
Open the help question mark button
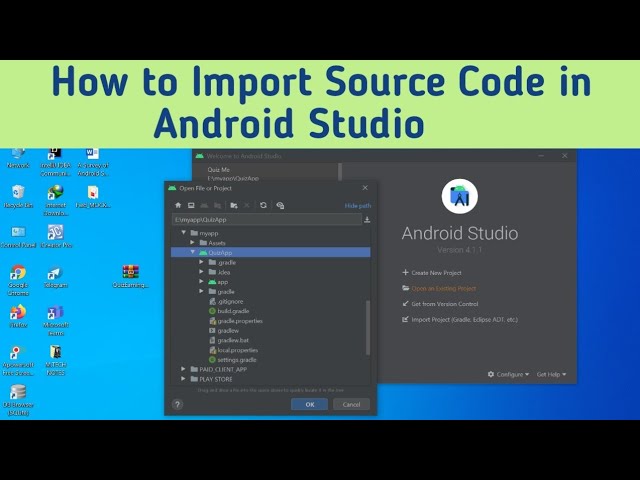pos(177,404)
